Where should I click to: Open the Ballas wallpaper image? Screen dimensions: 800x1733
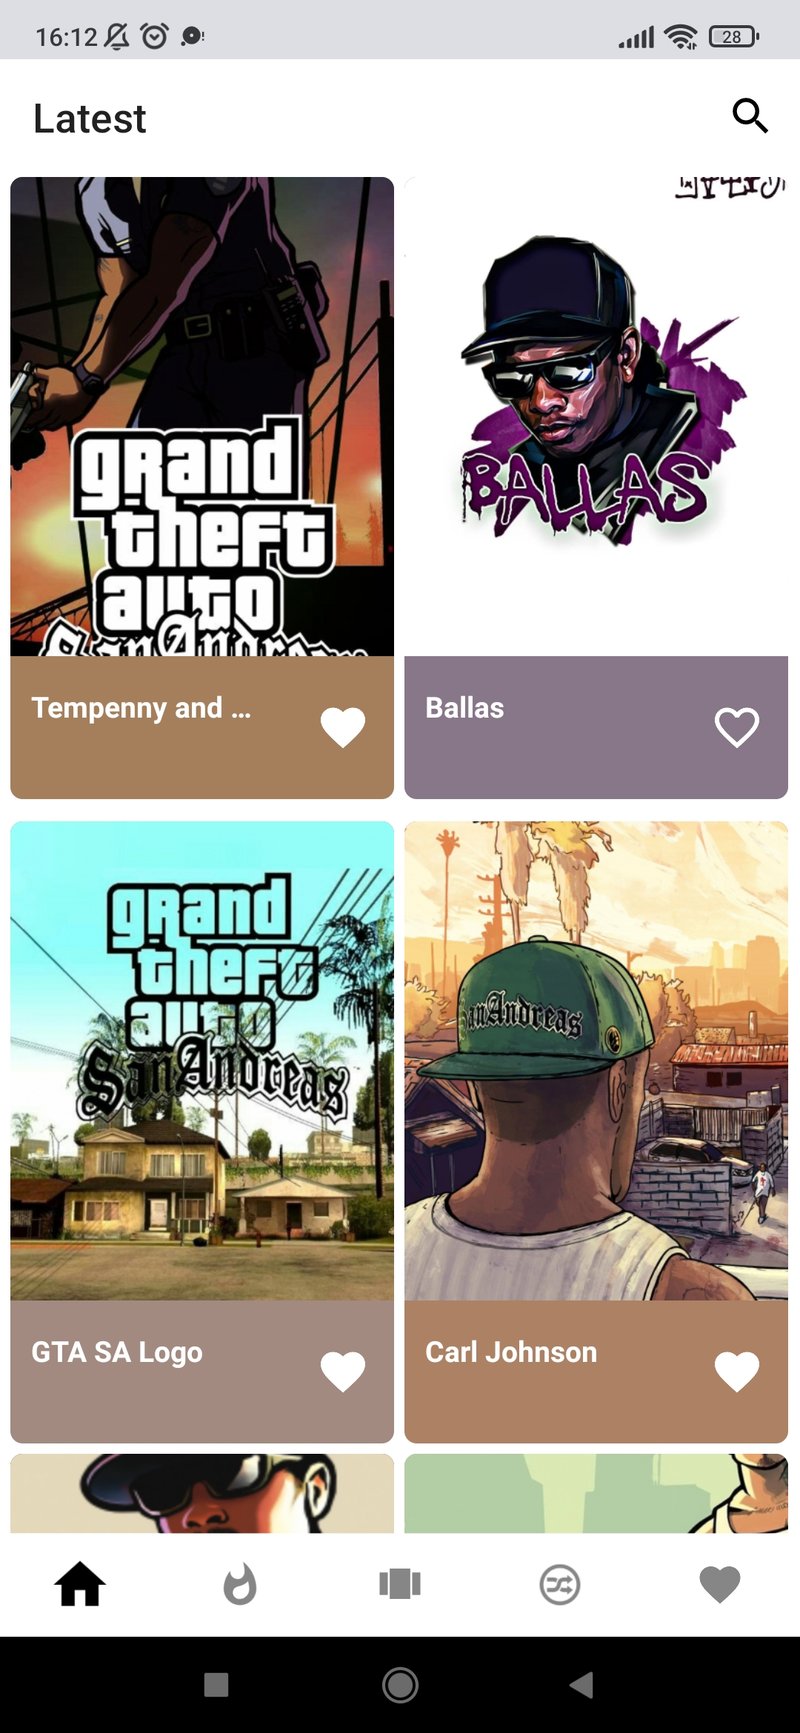click(x=596, y=417)
